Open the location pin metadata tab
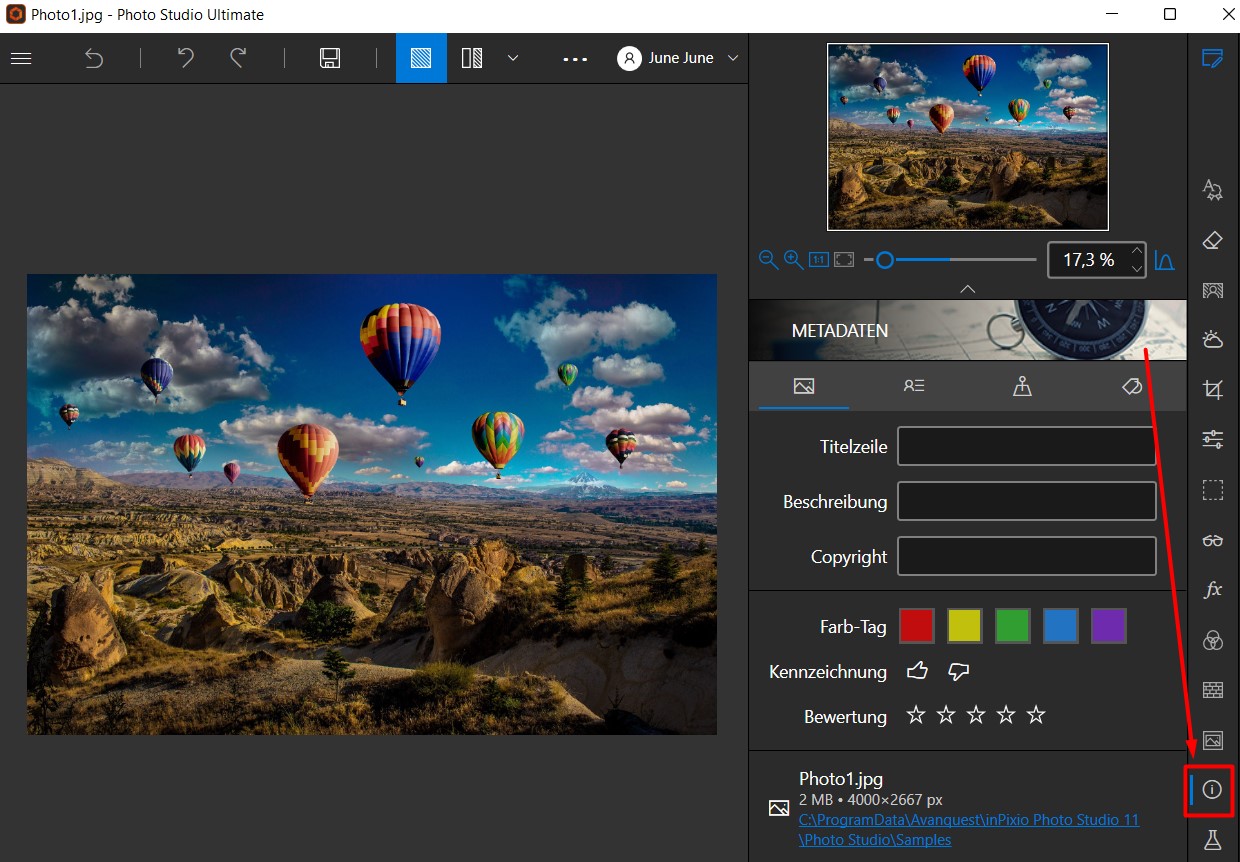The image size is (1240, 862). (x=1022, y=386)
